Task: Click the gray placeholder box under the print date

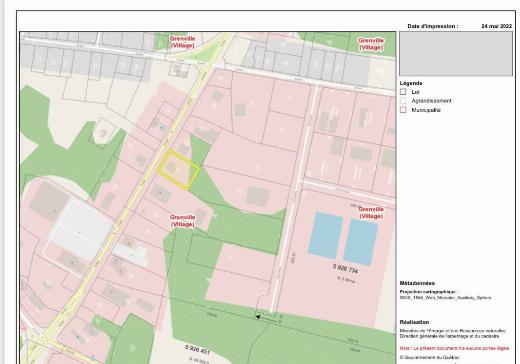Action: (456, 54)
